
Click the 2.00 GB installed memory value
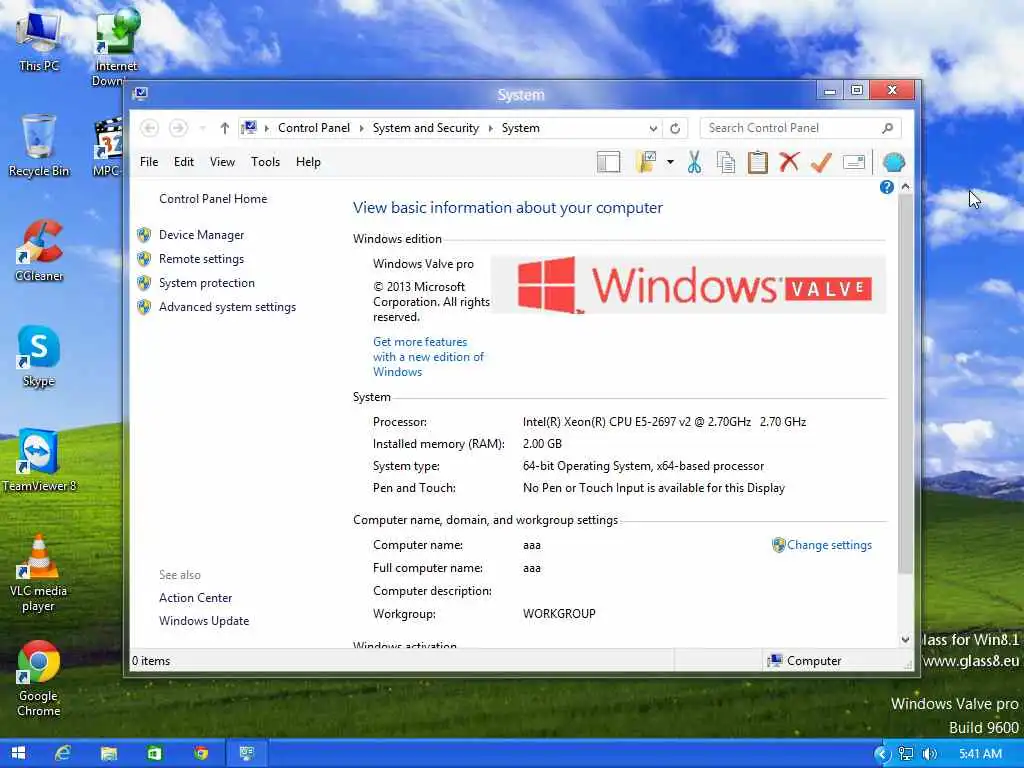coord(542,444)
